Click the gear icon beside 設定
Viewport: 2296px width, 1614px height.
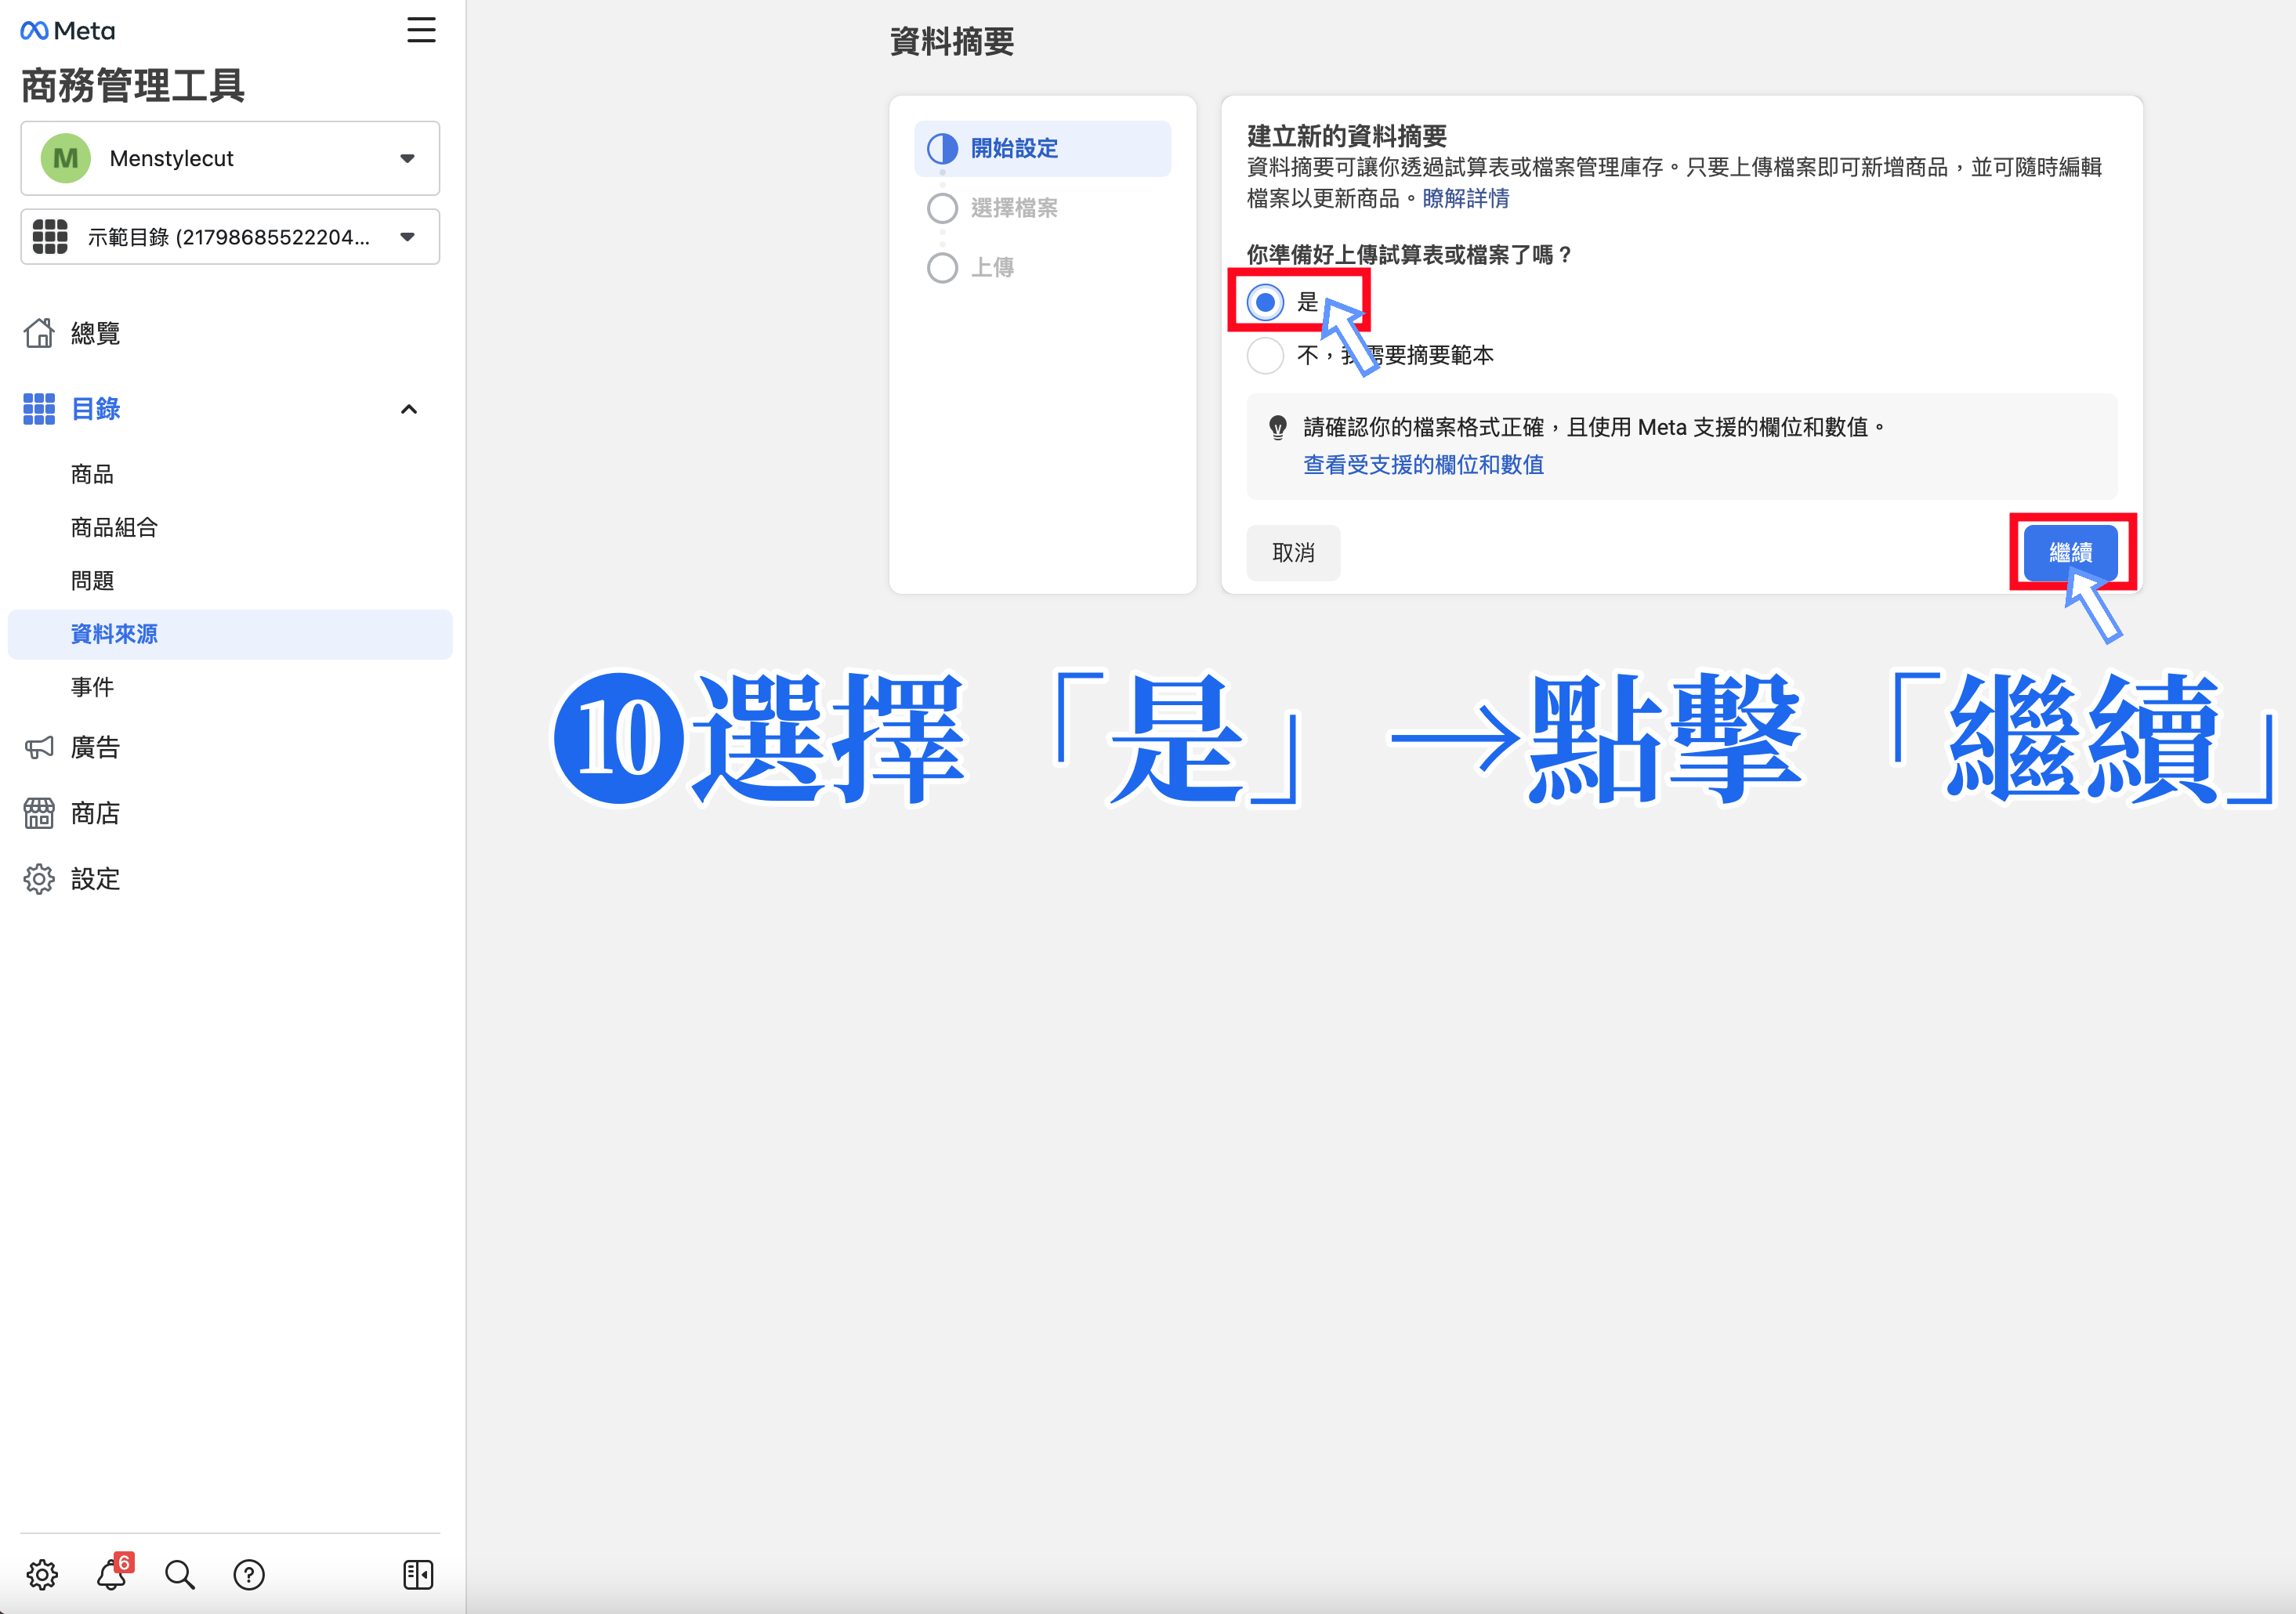coord(39,879)
